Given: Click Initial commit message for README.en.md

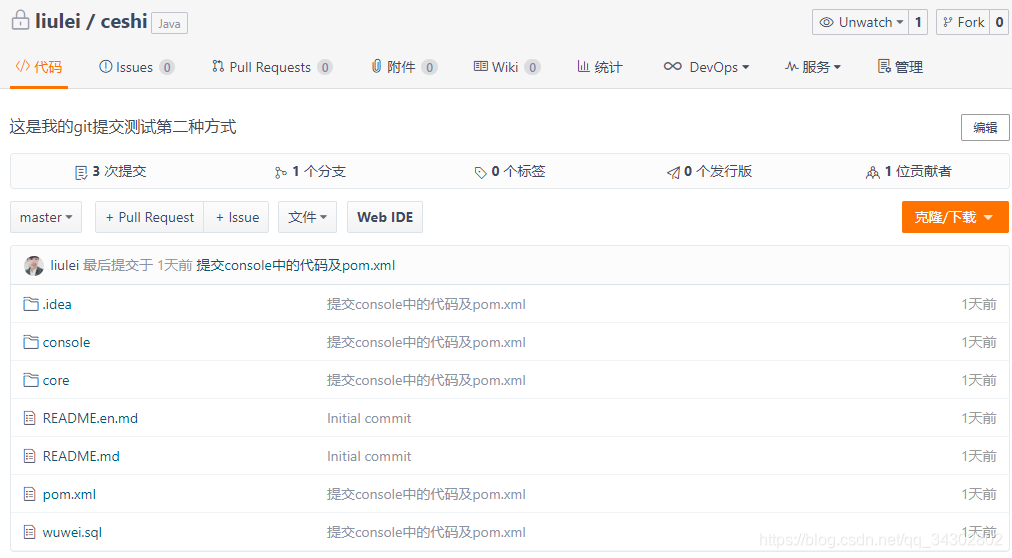Looking at the screenshot, I should pos(369,418).
